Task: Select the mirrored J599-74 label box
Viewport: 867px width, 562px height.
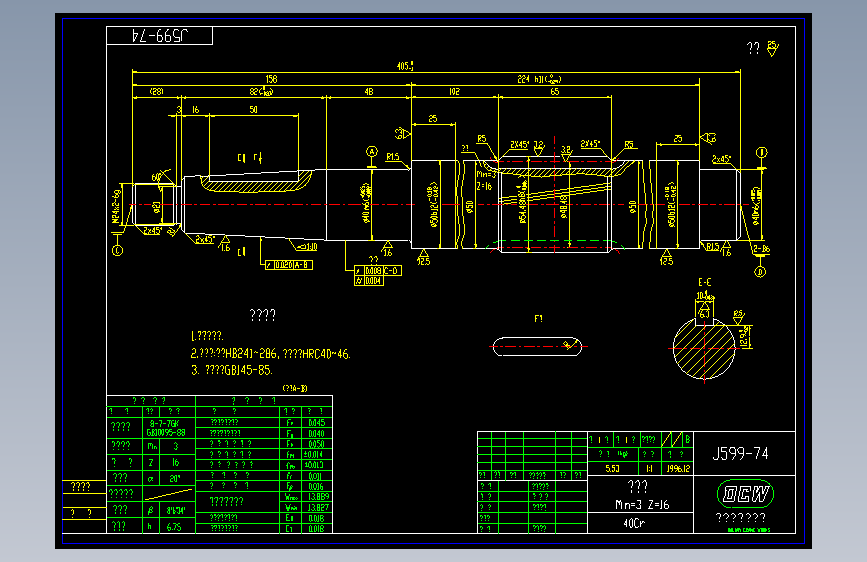Action: pos(159,35)
